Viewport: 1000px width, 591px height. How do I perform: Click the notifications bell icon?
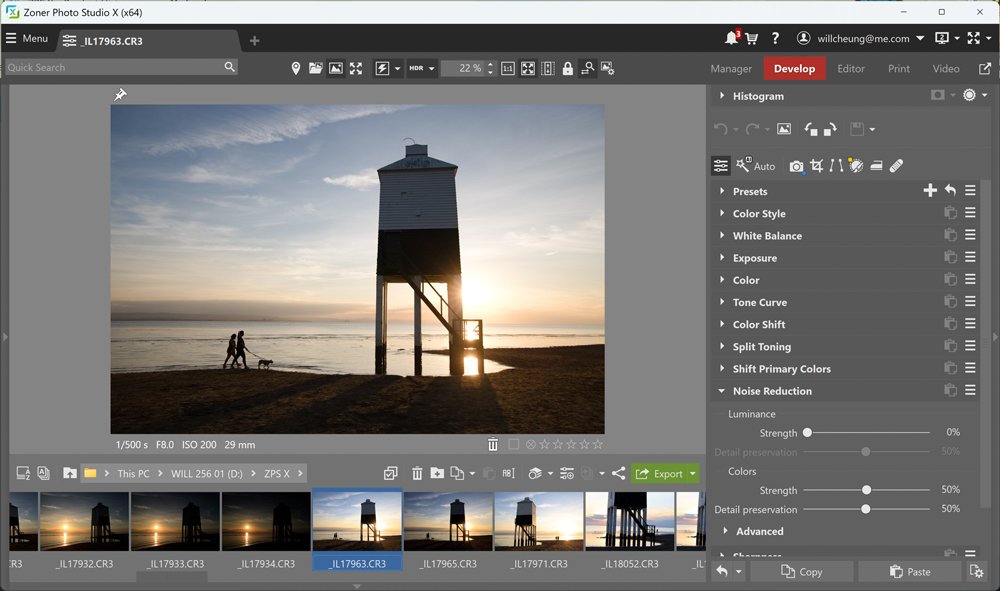[x=732, y=38]
